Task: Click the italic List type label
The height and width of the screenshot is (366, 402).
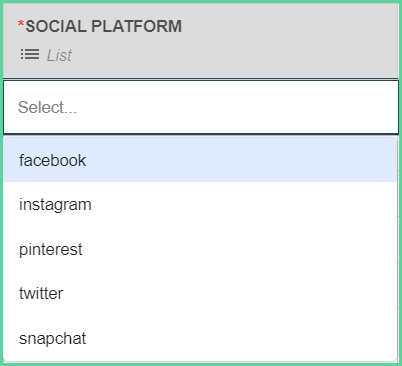Action: [x=59, y=55]
